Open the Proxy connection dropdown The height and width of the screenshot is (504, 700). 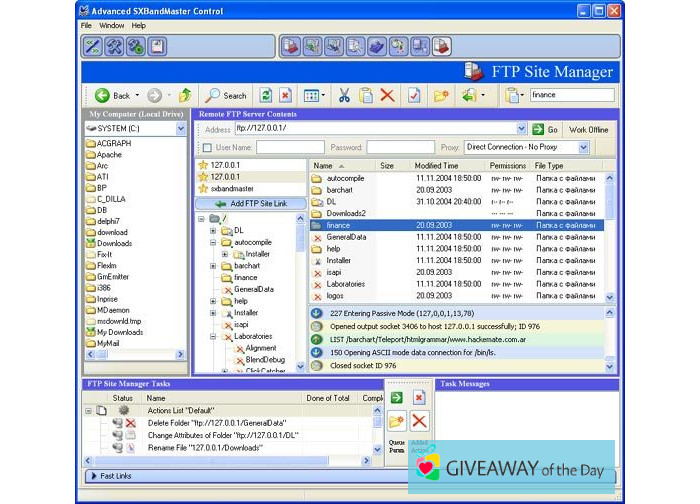click(583, 147)
